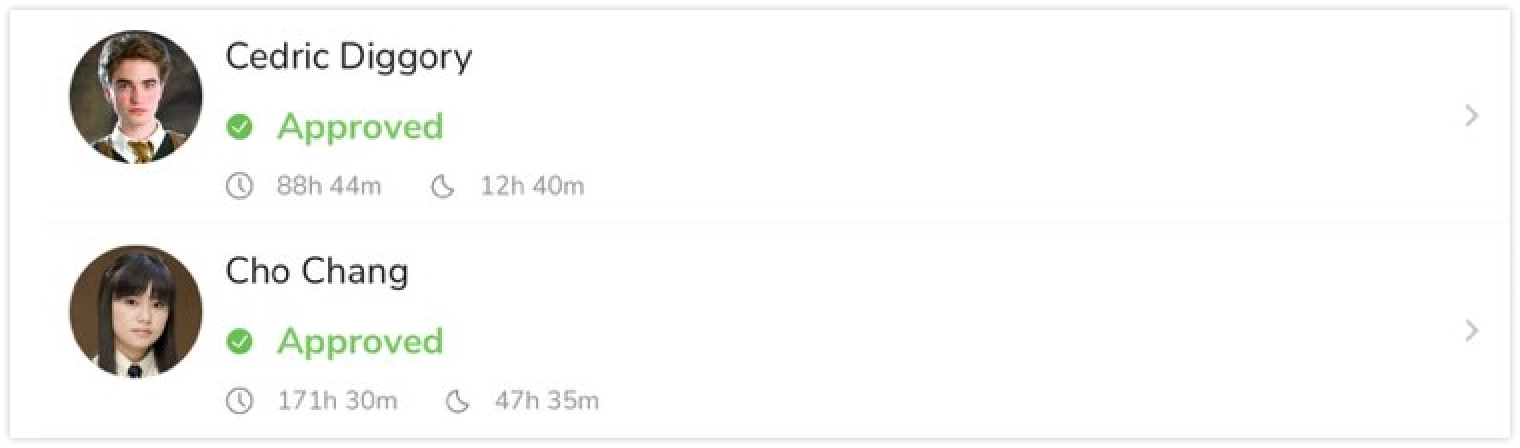Image resolution: width=1520 pixels, height=448 pixels.
Task: Click the green approved checkmark for Cho Chang
Action: click(239, 342)
